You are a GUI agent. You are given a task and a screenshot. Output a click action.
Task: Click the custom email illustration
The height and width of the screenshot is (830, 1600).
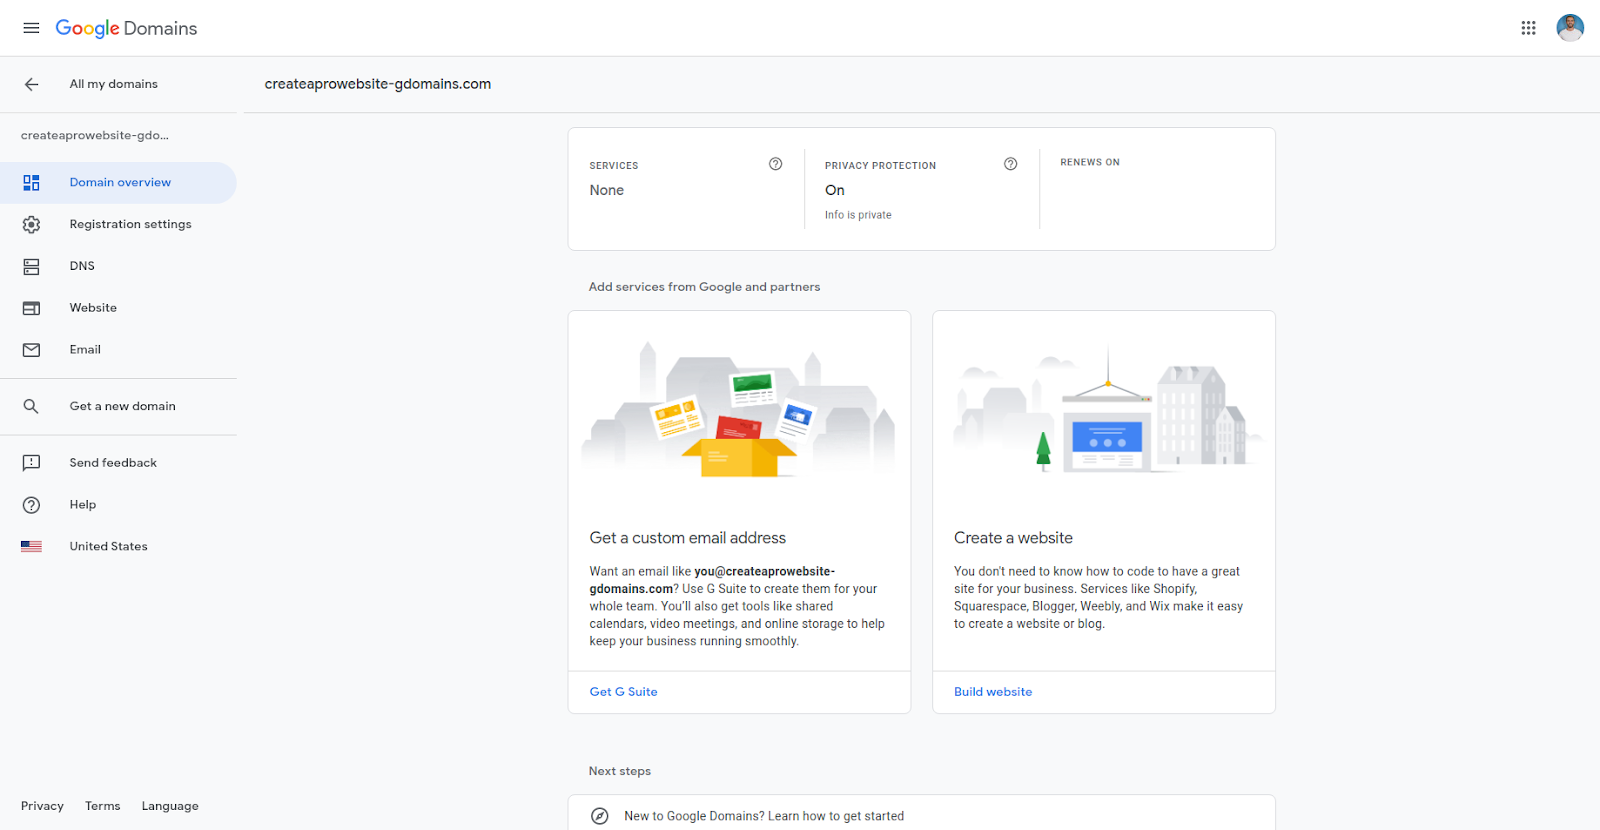[739, 409]
